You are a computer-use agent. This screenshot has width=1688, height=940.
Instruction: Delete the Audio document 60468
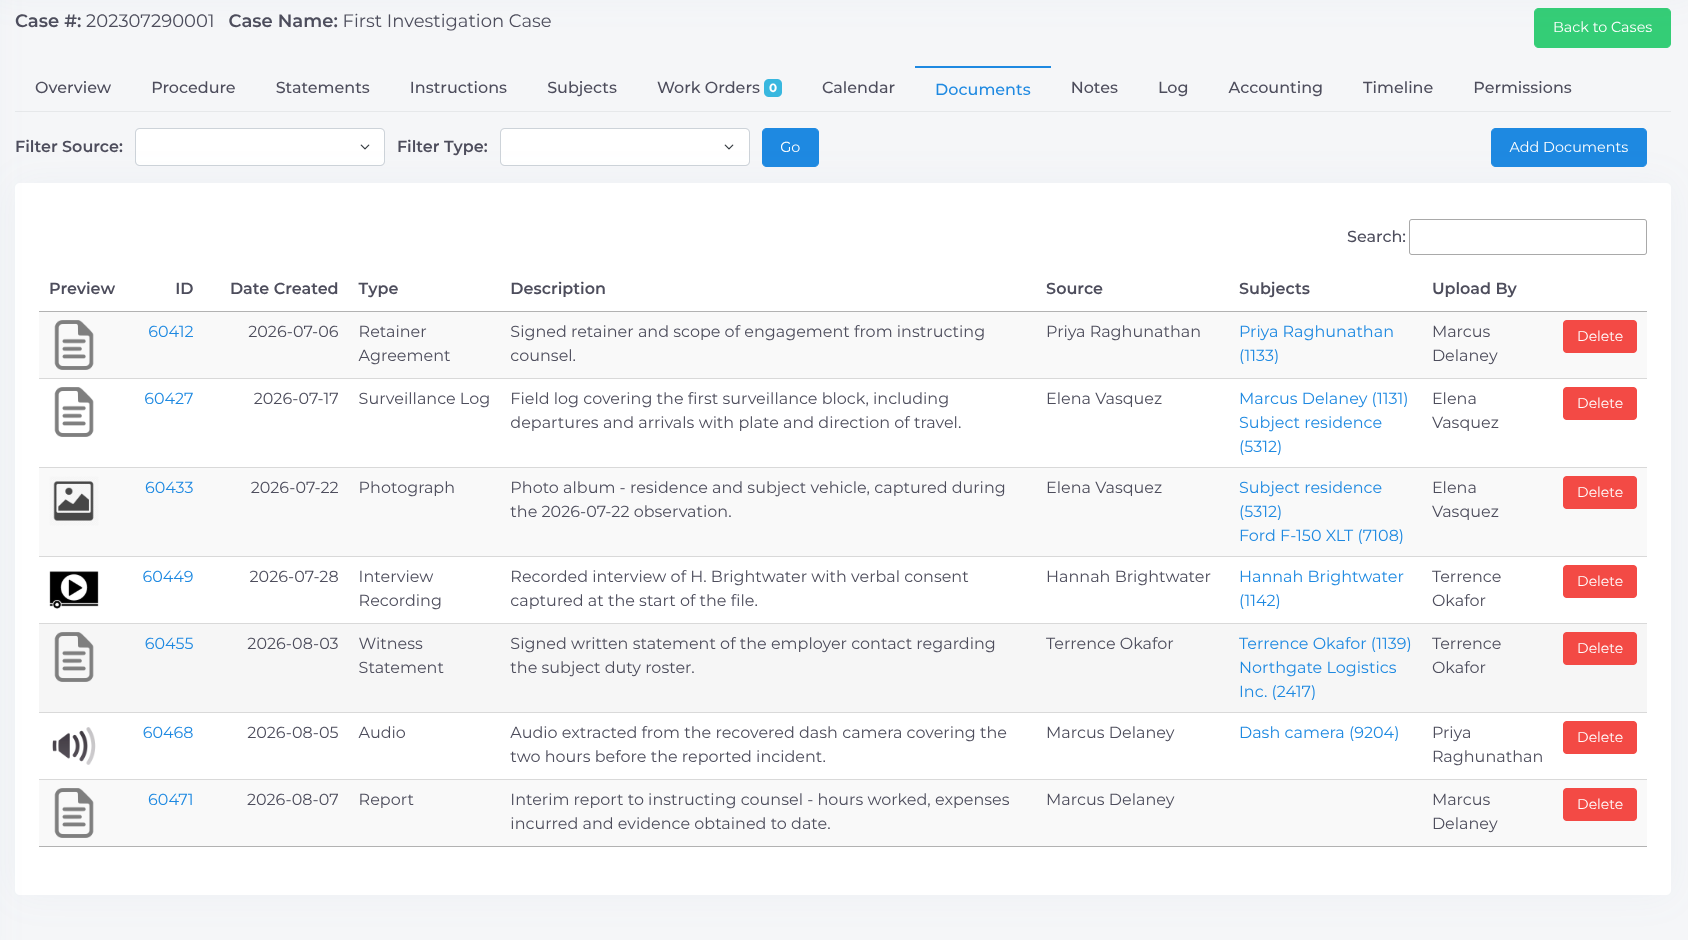(x=1599, y=737)
